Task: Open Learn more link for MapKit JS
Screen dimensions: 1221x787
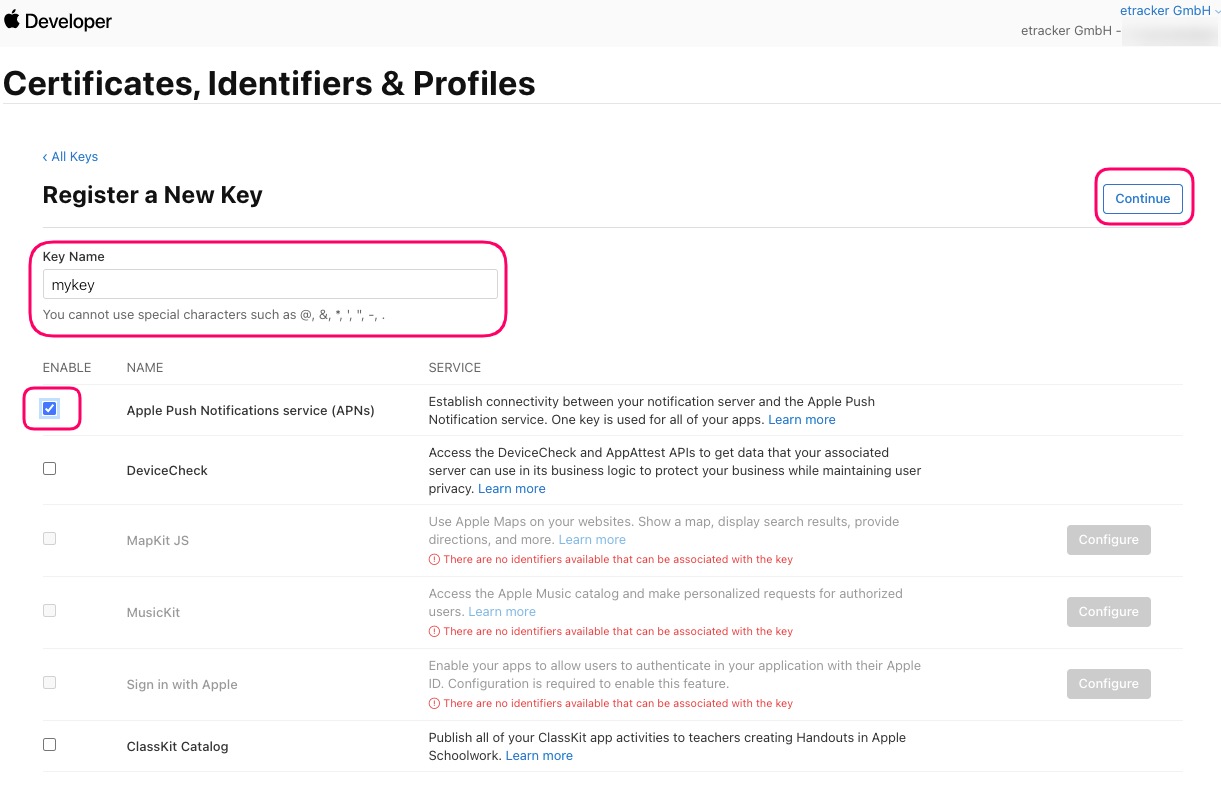Action: coord(592,539)
